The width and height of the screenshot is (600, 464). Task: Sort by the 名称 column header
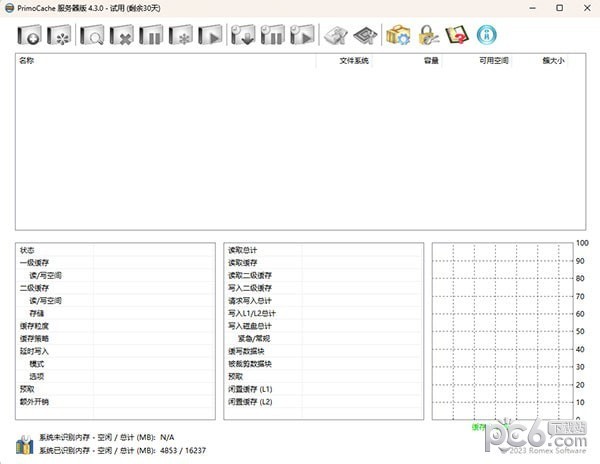tap(166, 60)
